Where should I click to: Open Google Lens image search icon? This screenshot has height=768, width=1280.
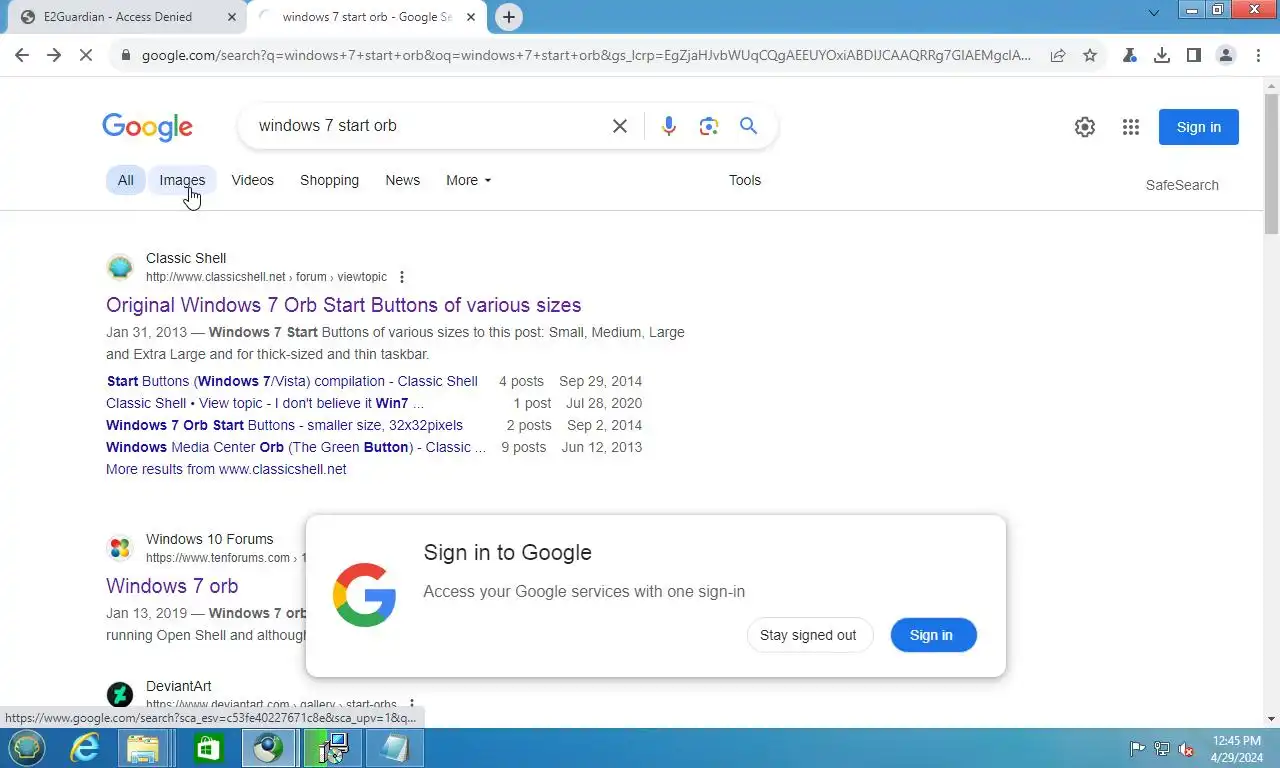pyautogui.click(x=709, y=126)
